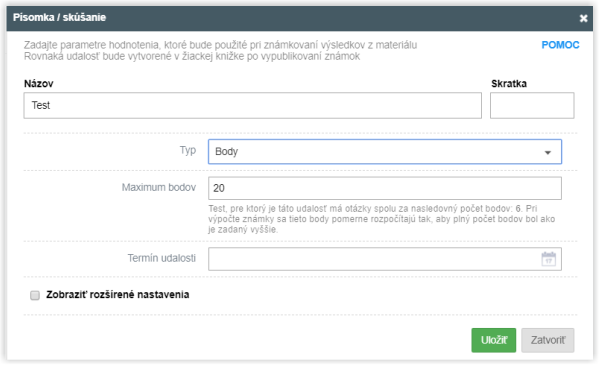599x365 pixels.
Task: Enable Zobraziť rozšírené nastavenia checkbox
Action: tap(35, 295)
